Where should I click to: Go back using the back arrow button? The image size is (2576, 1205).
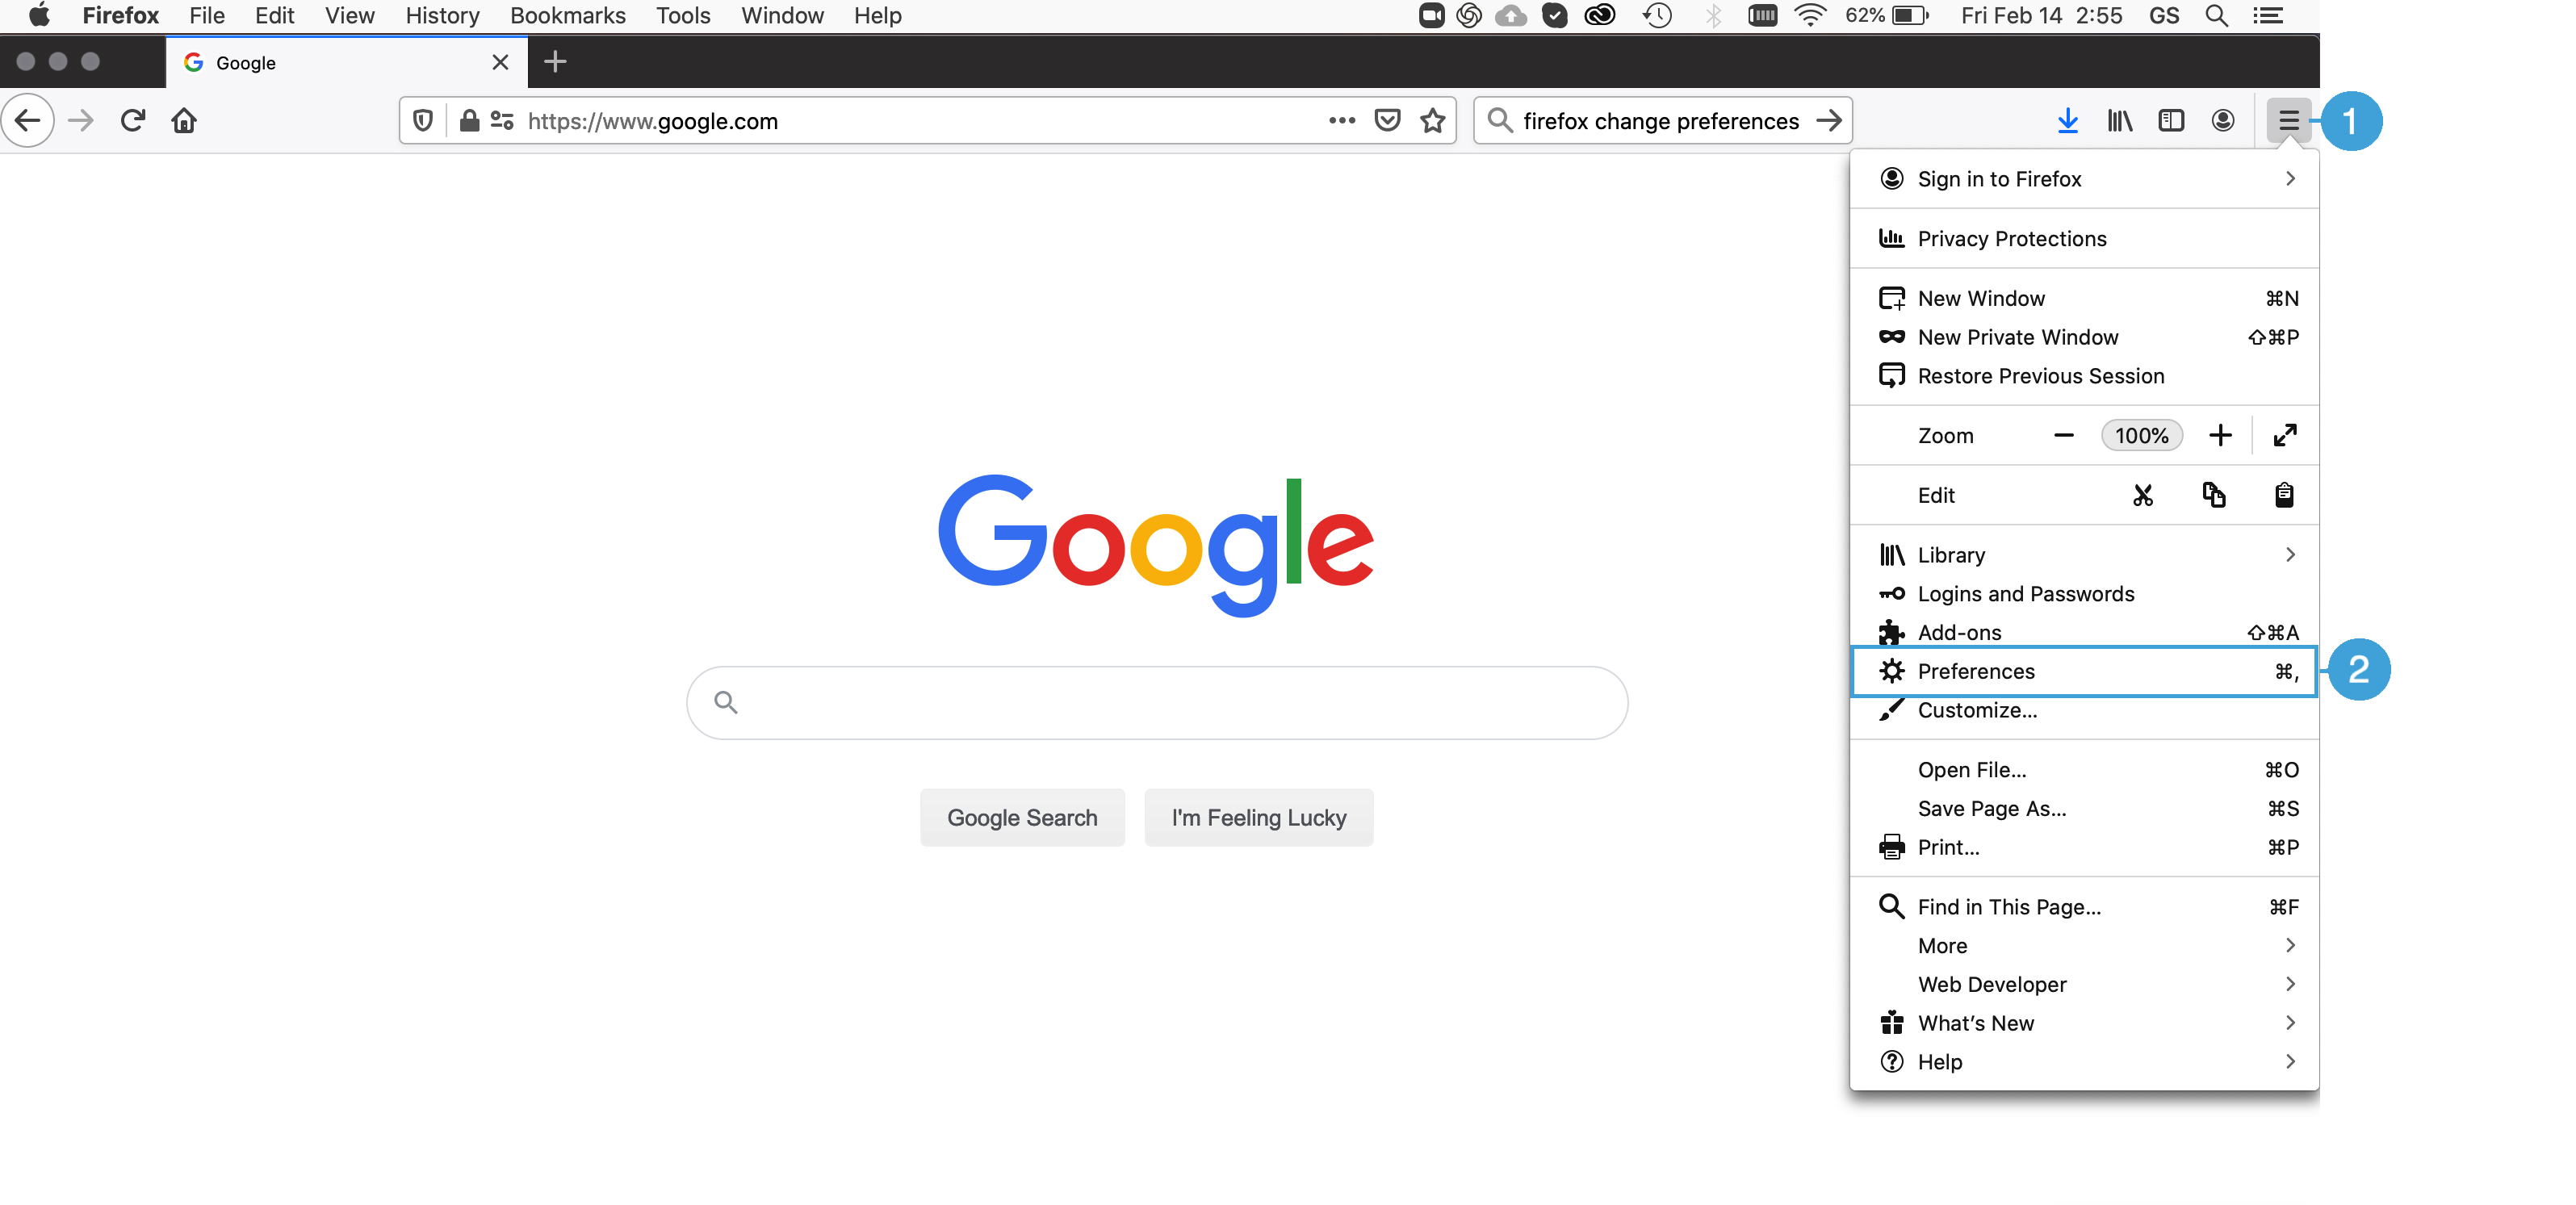click(x=28, y=121)
